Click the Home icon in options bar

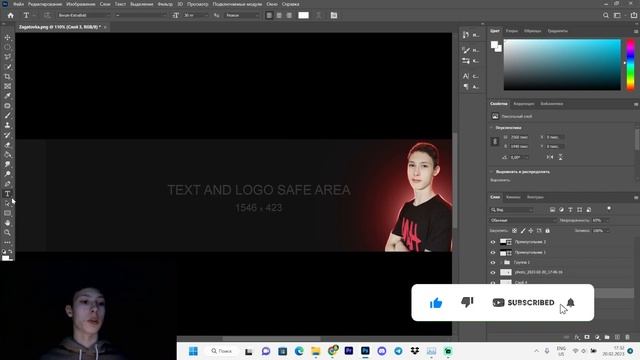point(11,16)
